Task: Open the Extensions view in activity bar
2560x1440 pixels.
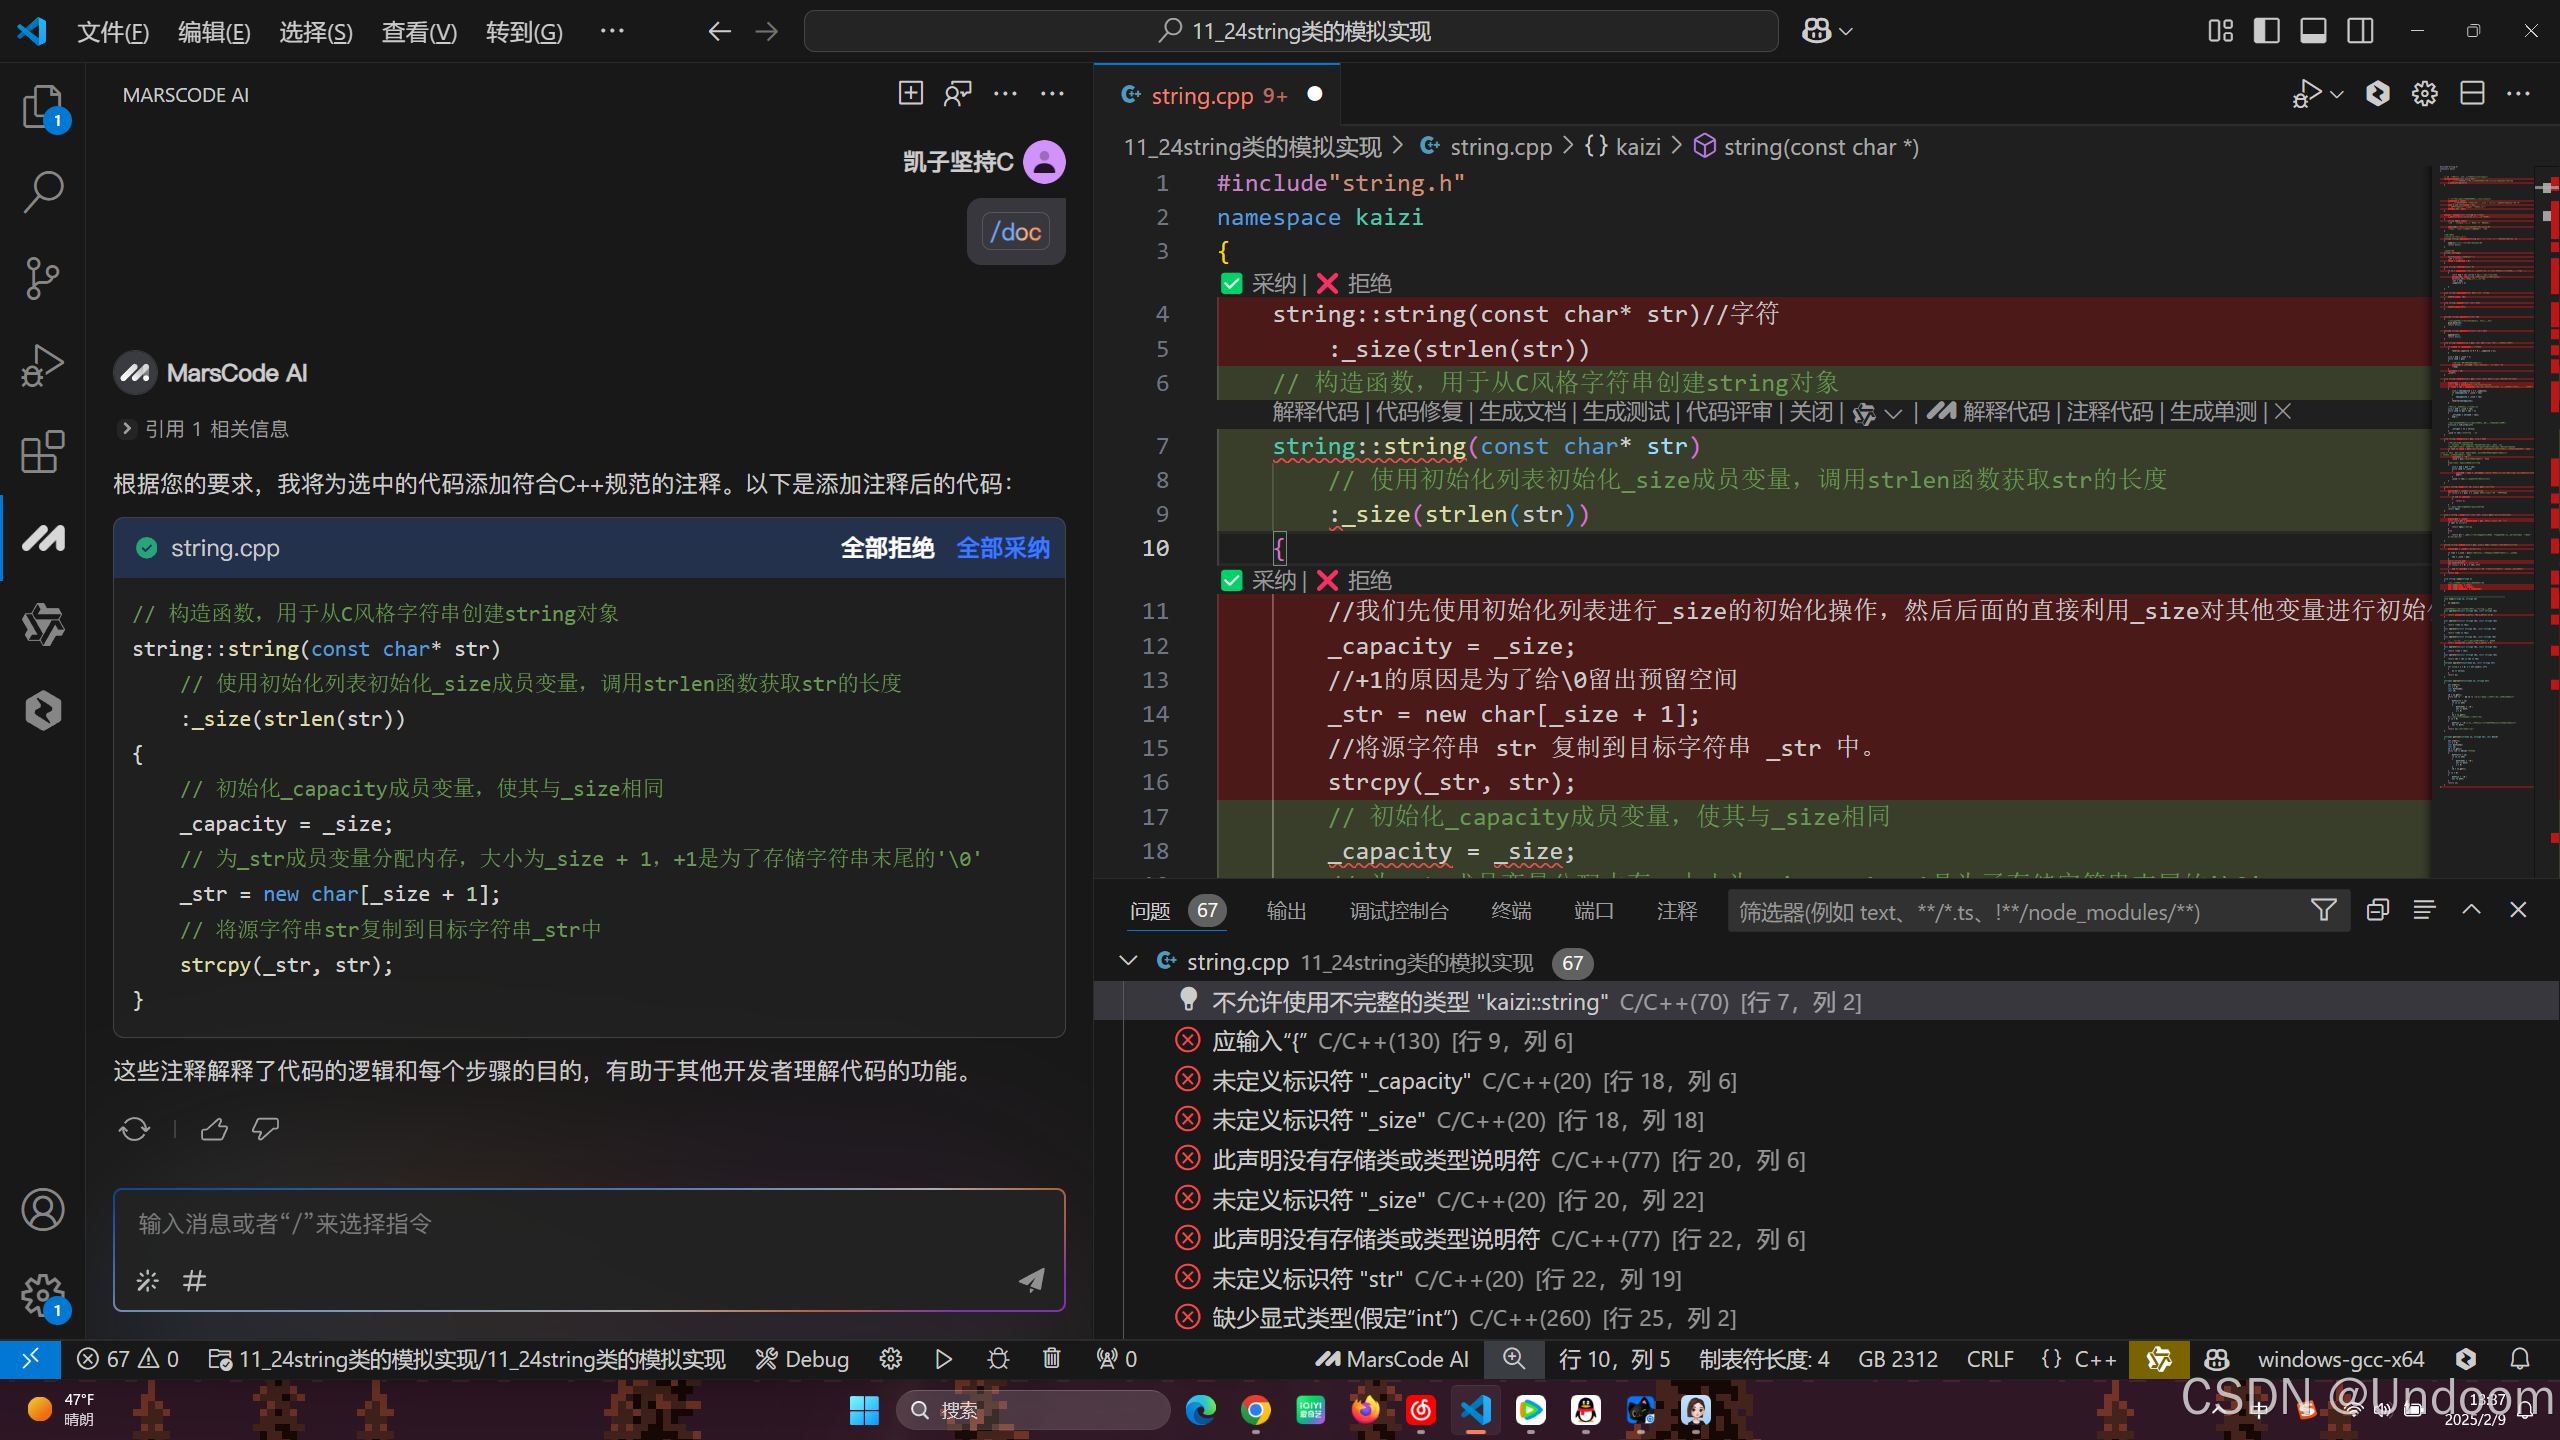Action: tap(42, 452)
